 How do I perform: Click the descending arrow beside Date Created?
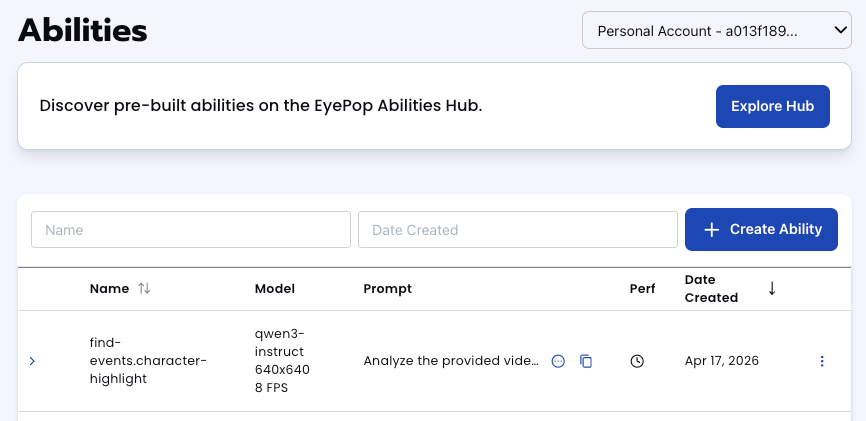coord(772,288)
